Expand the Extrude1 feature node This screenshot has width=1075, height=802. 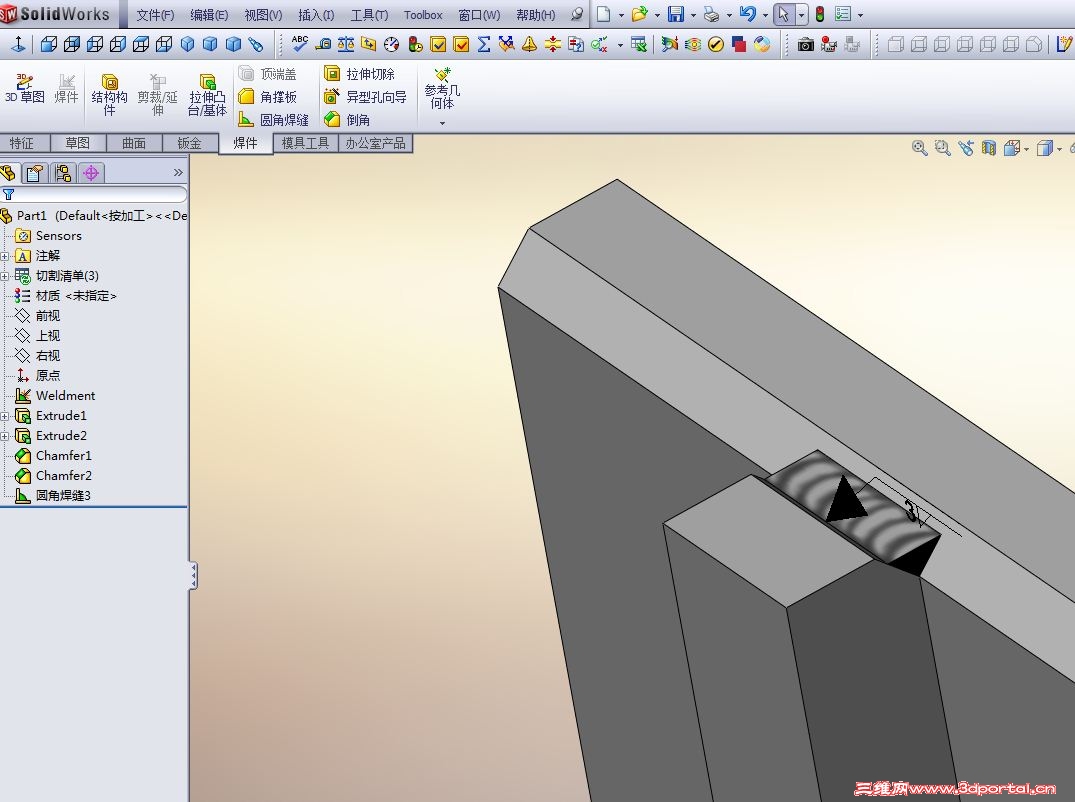tap(5, 416)
